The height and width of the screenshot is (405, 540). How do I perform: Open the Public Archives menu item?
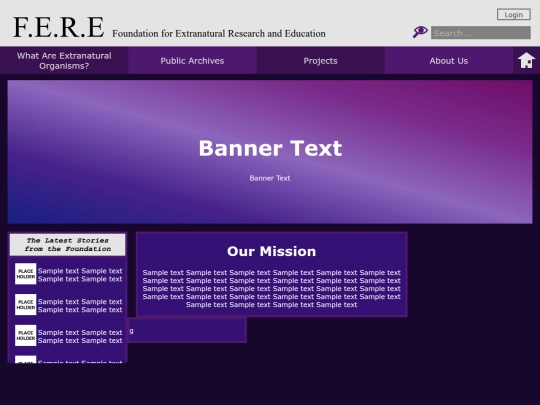coord(192,61)
